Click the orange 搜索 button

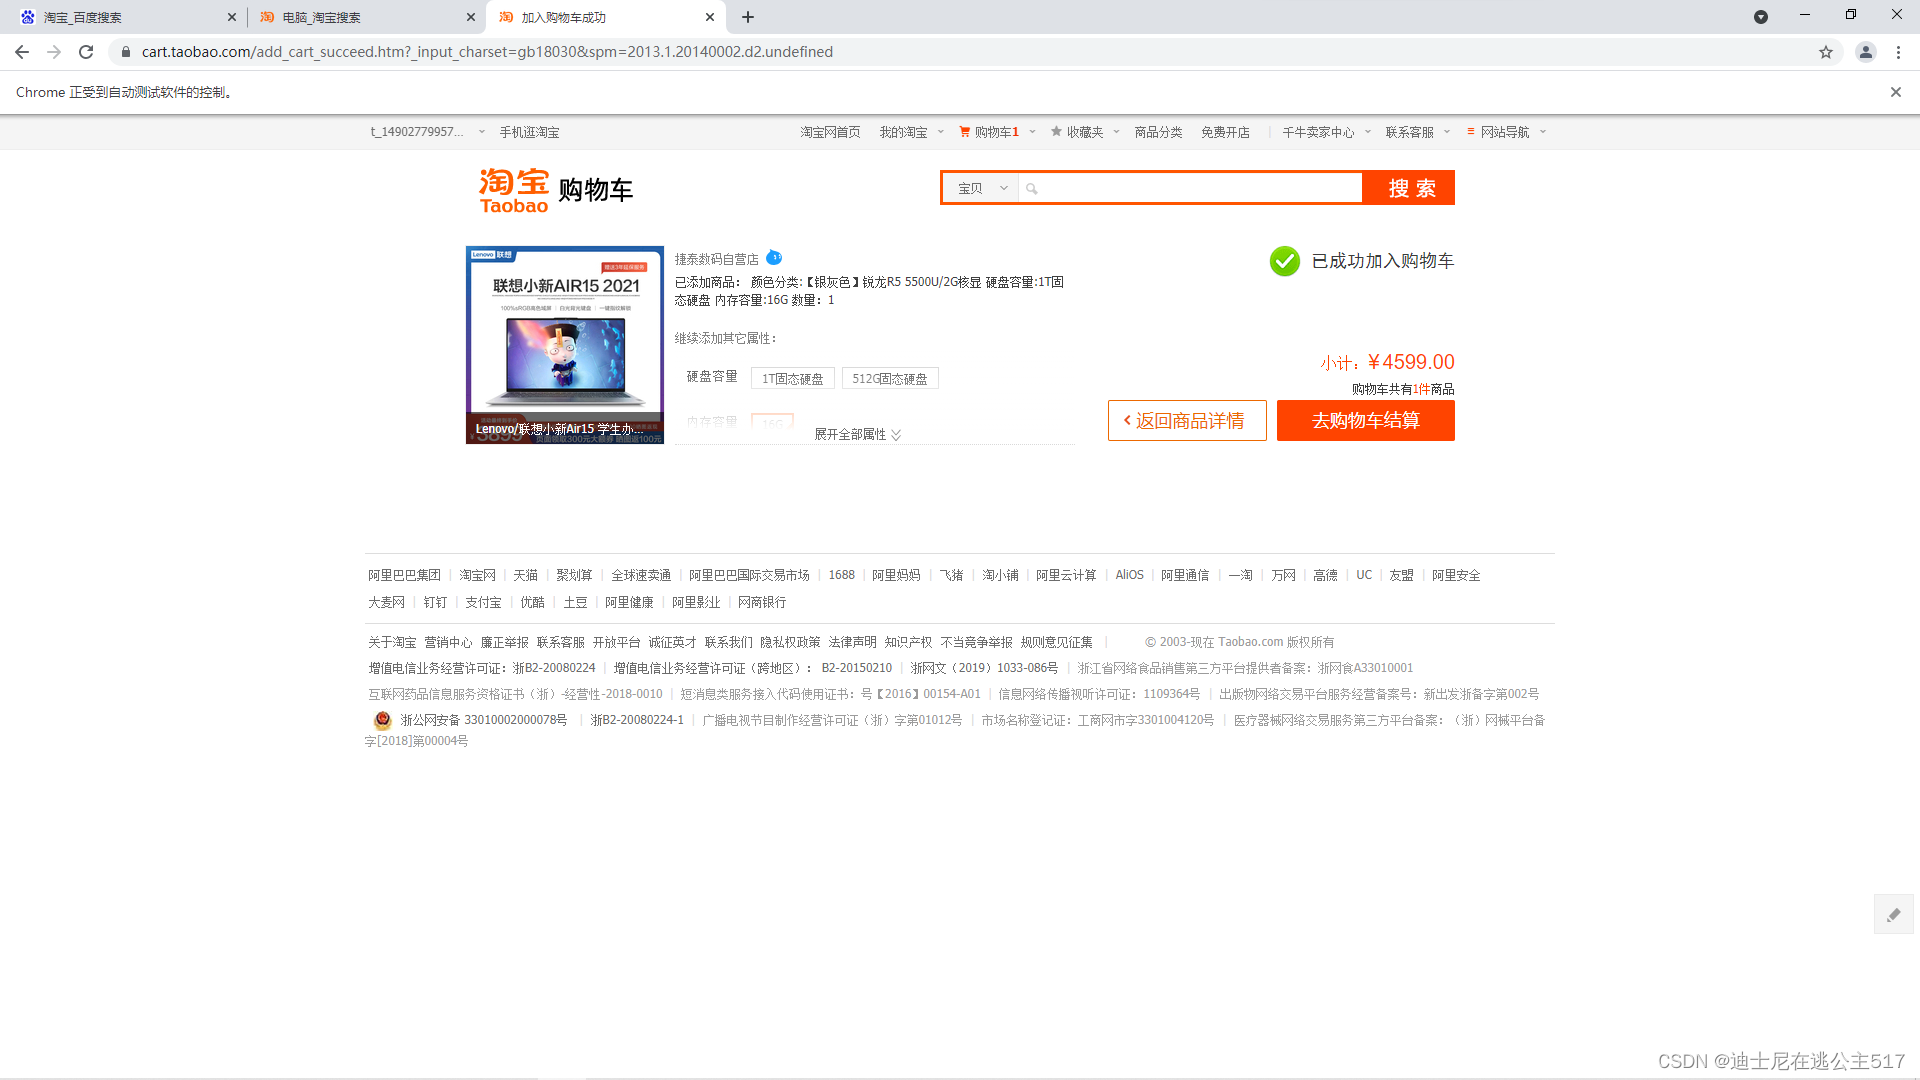point(1409,188)
